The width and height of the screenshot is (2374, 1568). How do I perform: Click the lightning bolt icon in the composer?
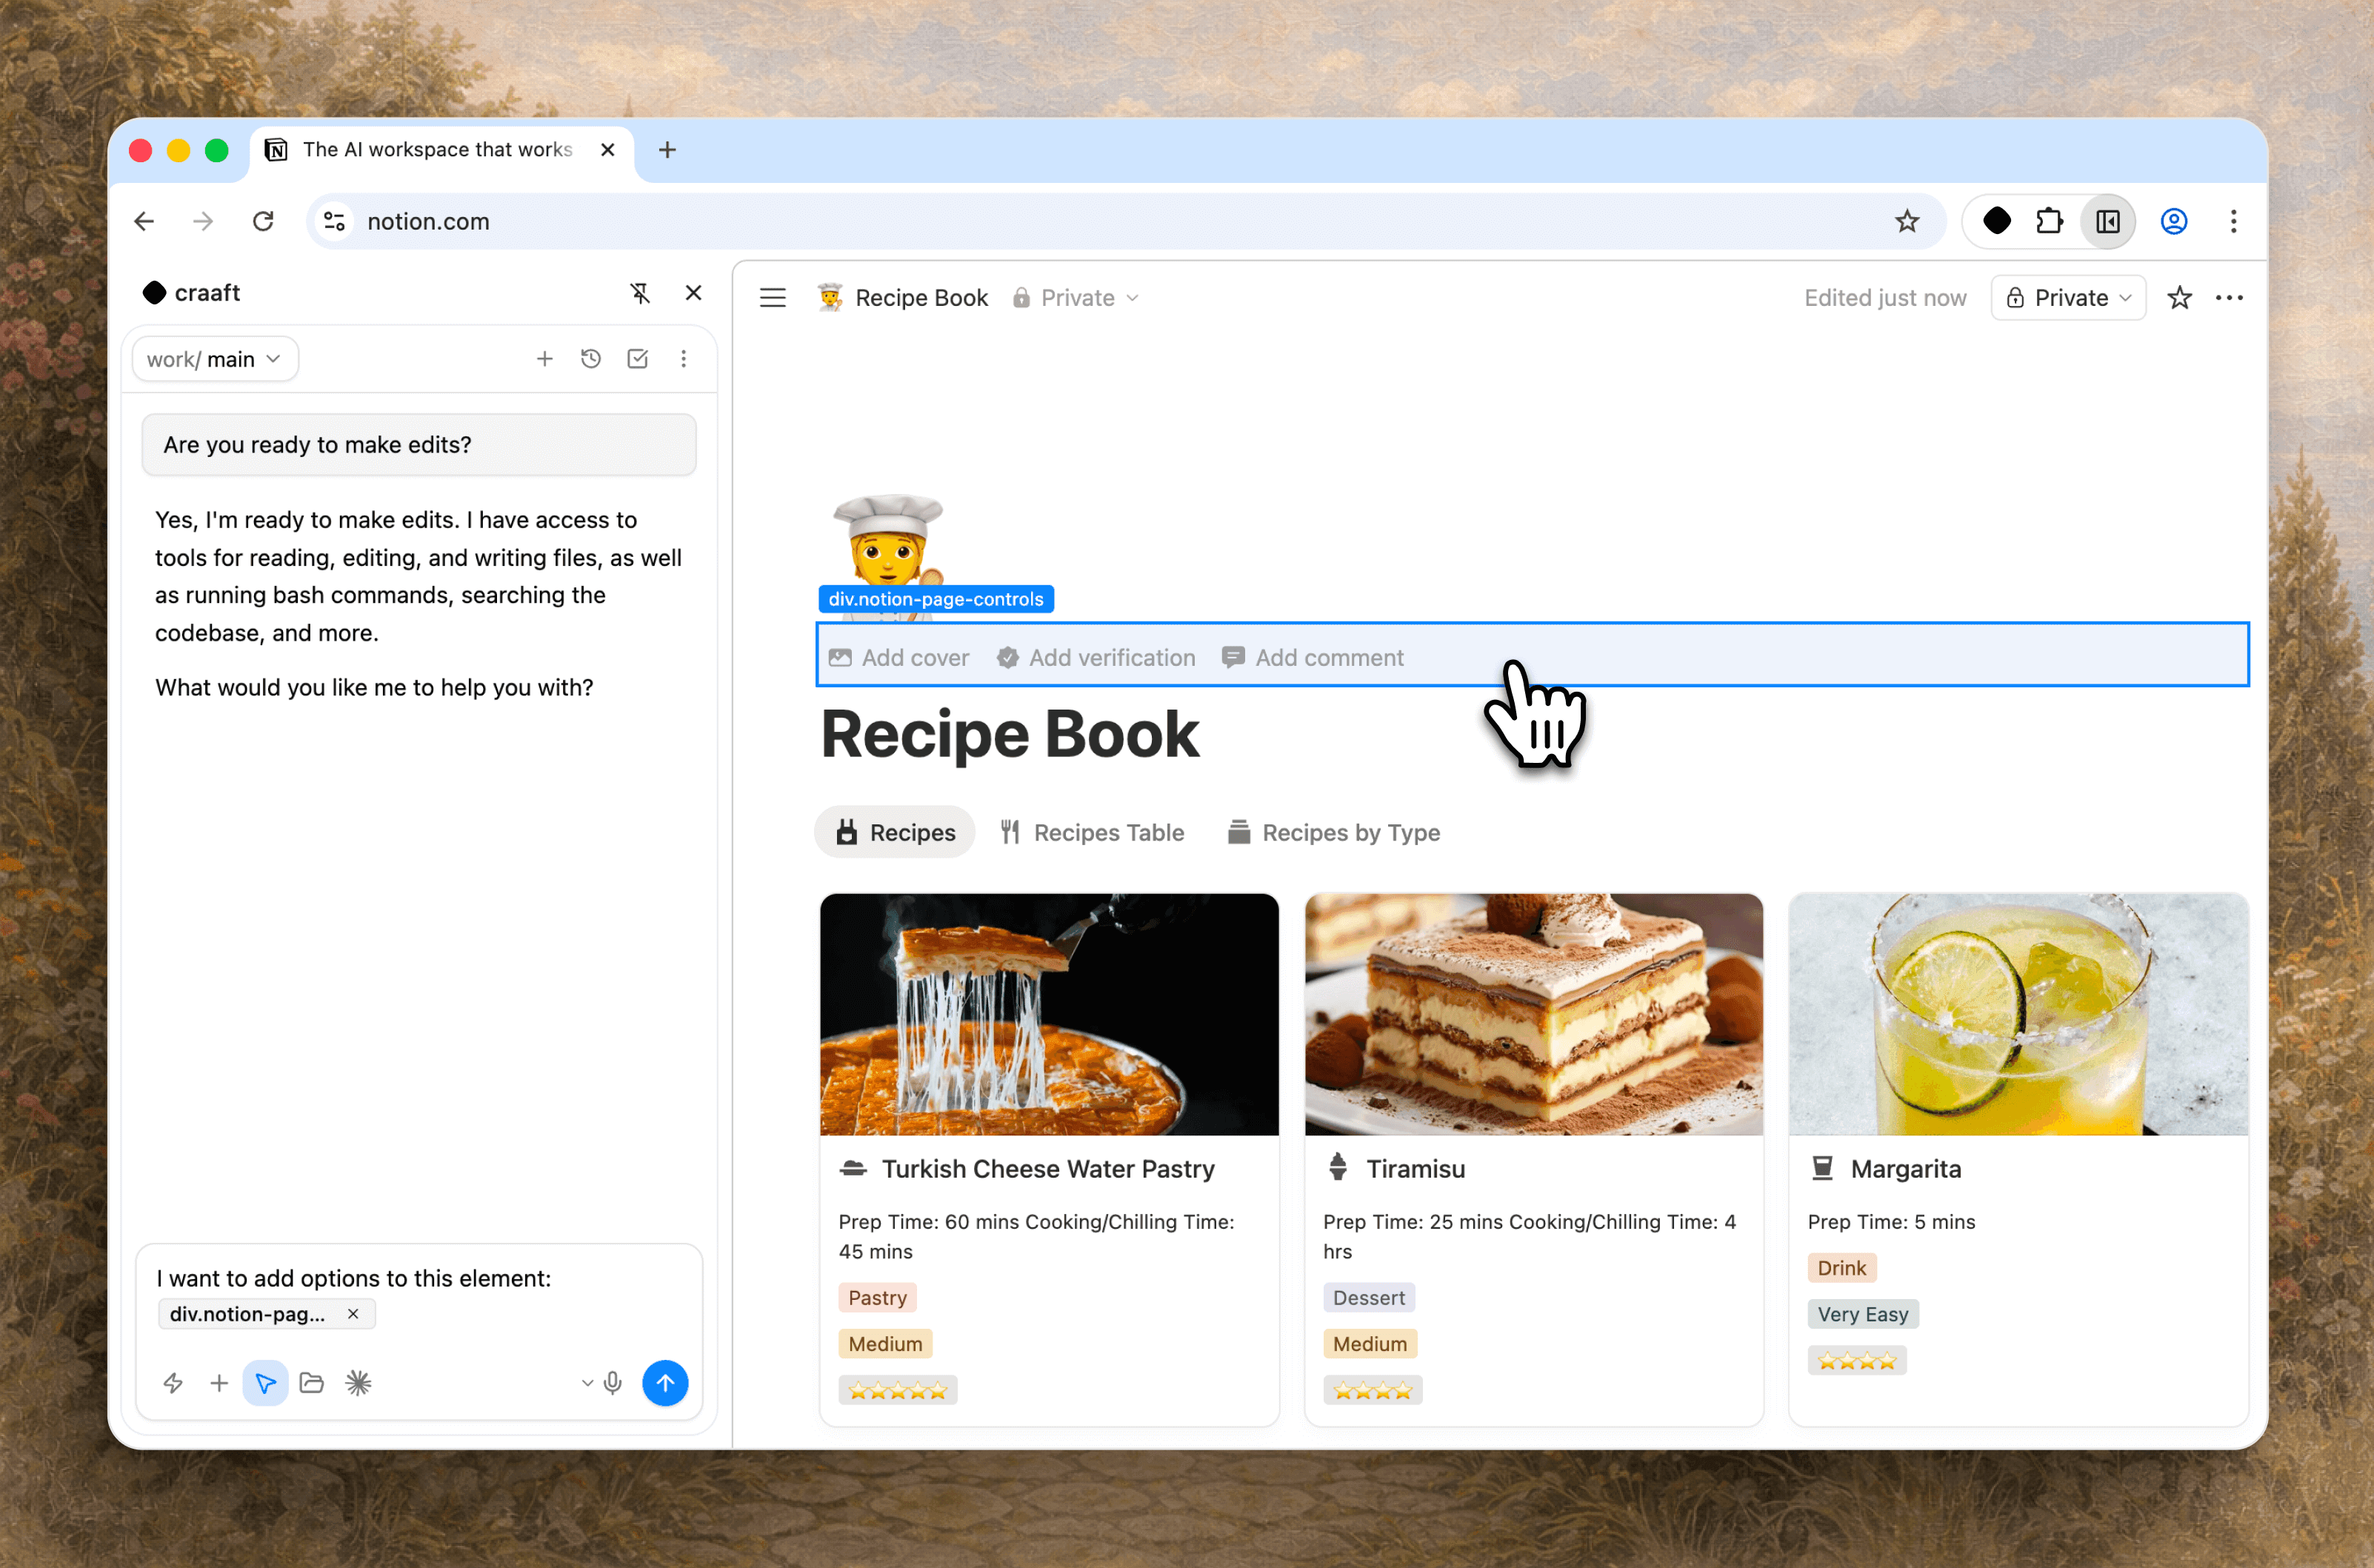pos(173,1383)
